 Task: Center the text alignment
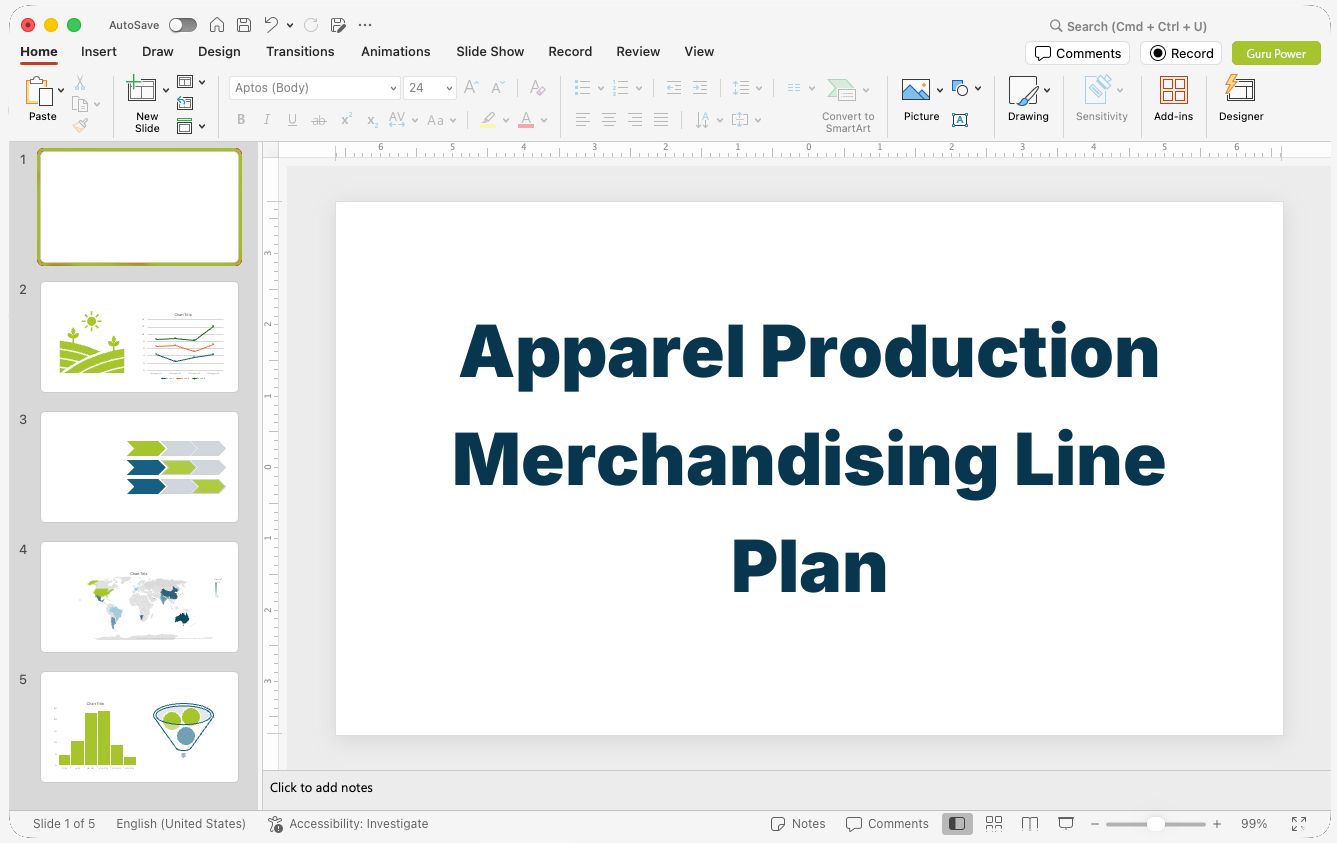tap(609, 120)
